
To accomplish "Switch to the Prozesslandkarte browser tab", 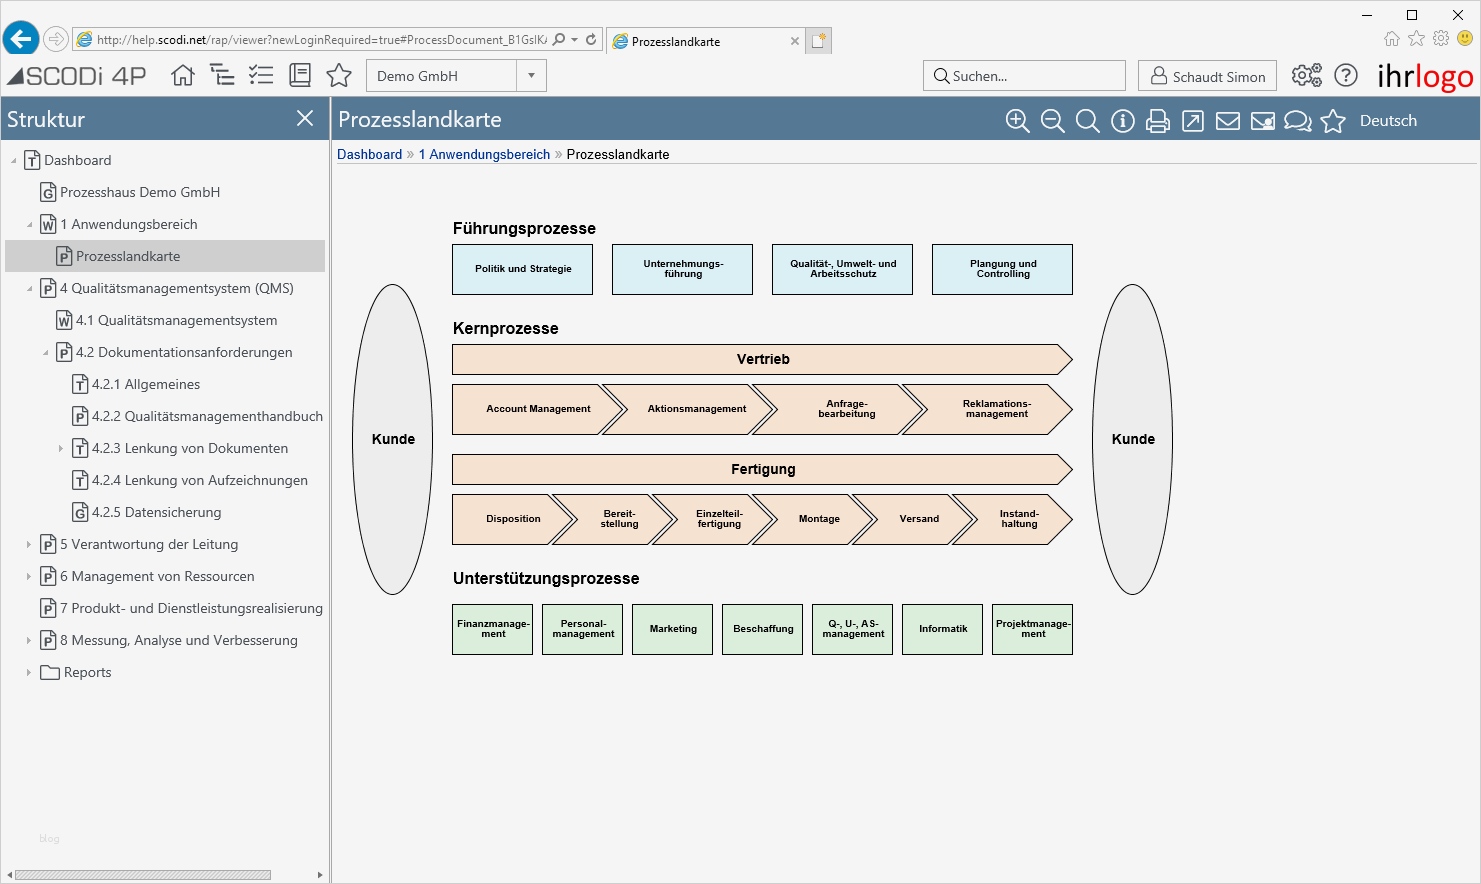I will pos(700,41).
